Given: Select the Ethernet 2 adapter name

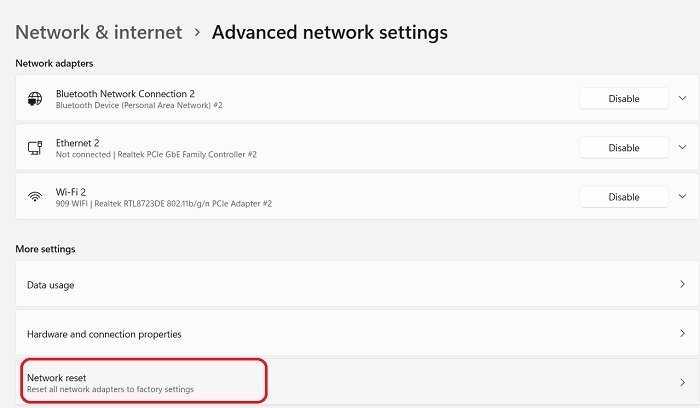Looking at the screenshot, I should click(x=78, y=143).
